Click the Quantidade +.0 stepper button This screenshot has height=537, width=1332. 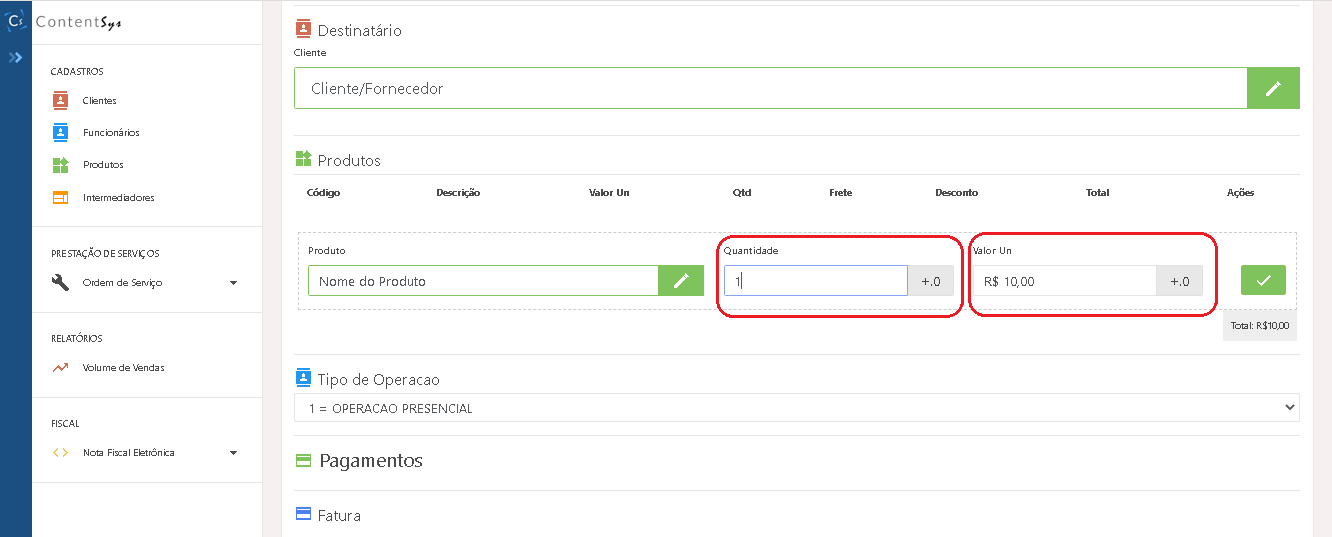(x=930, y=281)
